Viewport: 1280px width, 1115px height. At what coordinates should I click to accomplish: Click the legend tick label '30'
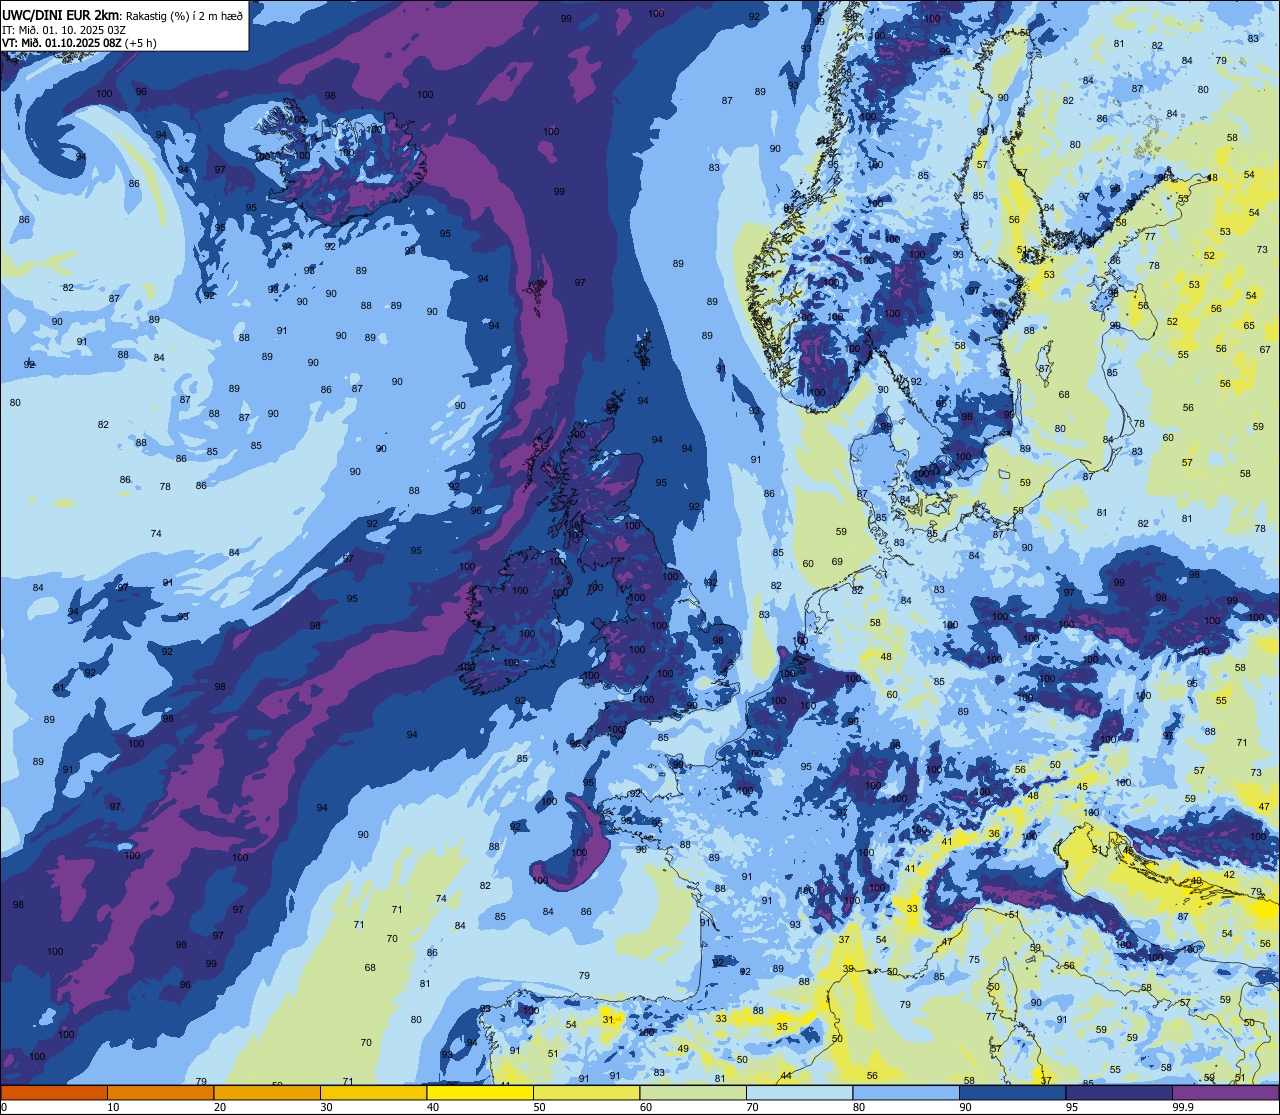(326, 1107)
